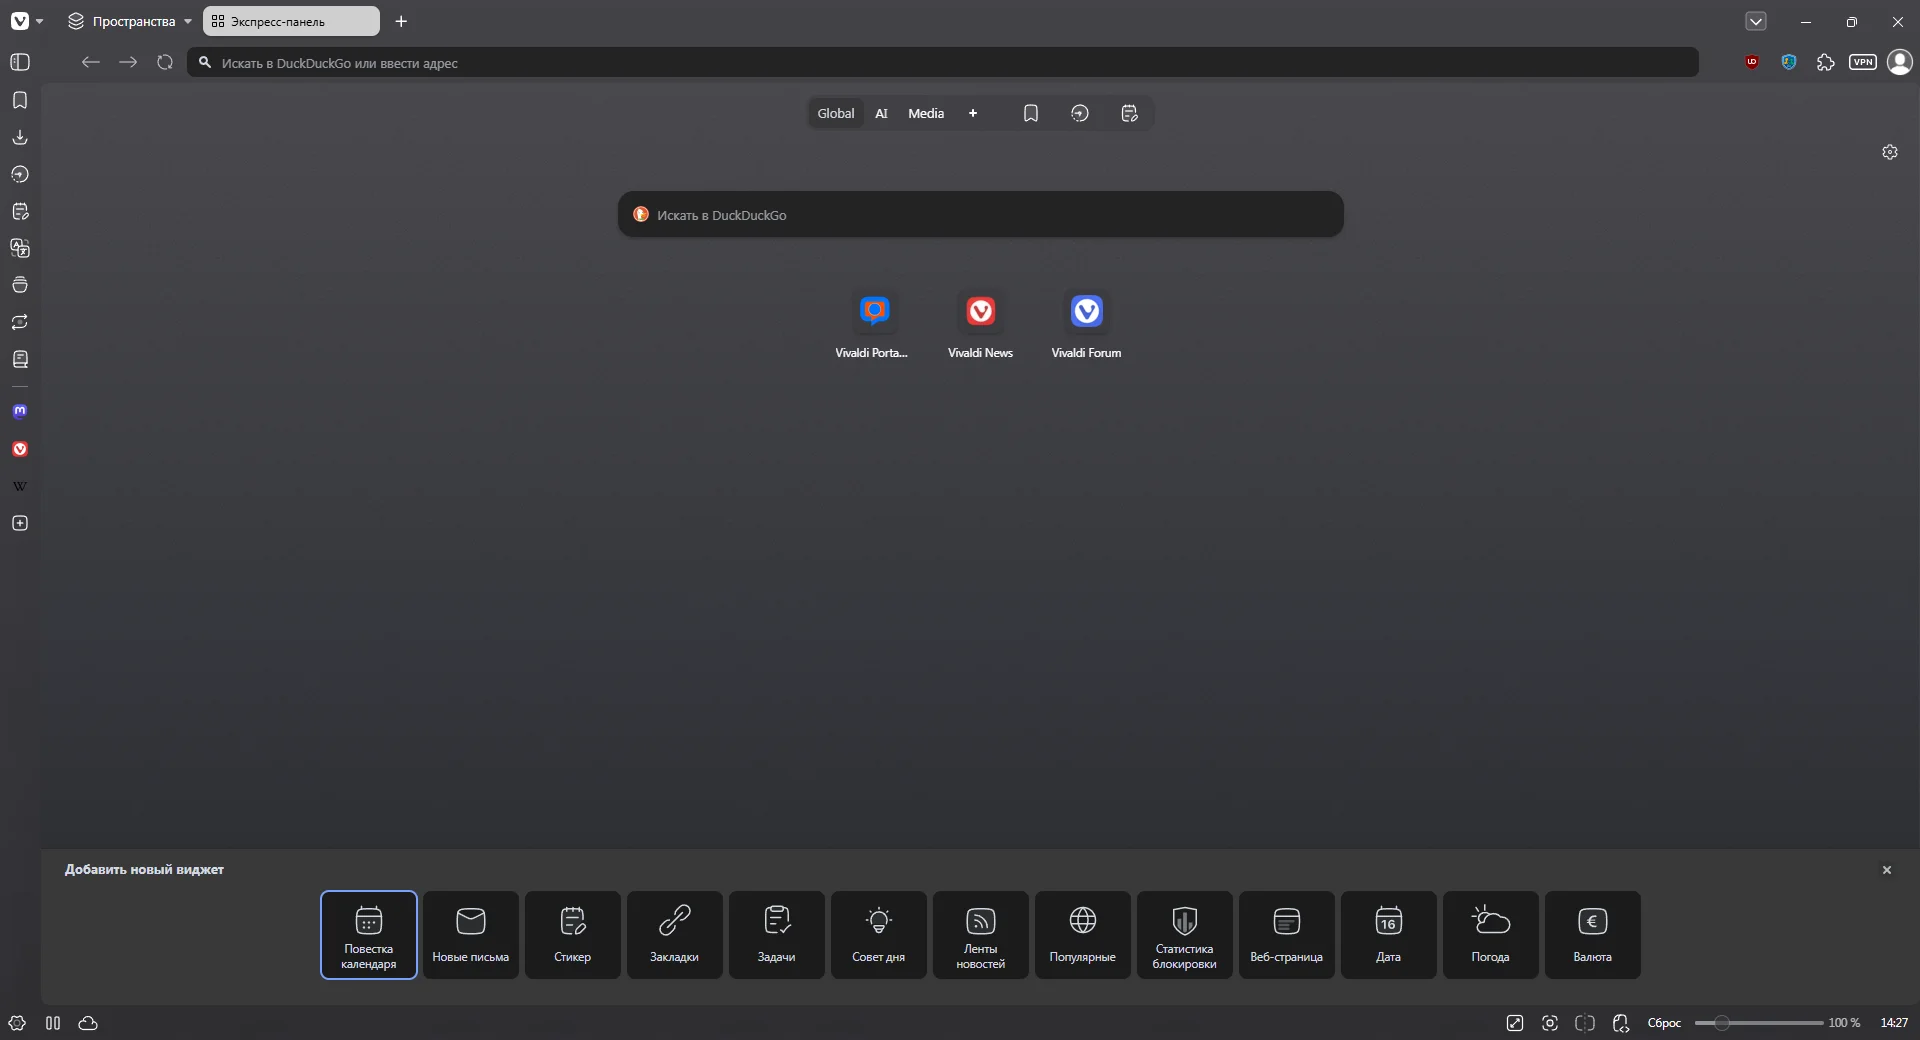Switch to the Global speed dial tab
The height and width of the screenshot is (1040, 1920).
click(x=836, y=113)
